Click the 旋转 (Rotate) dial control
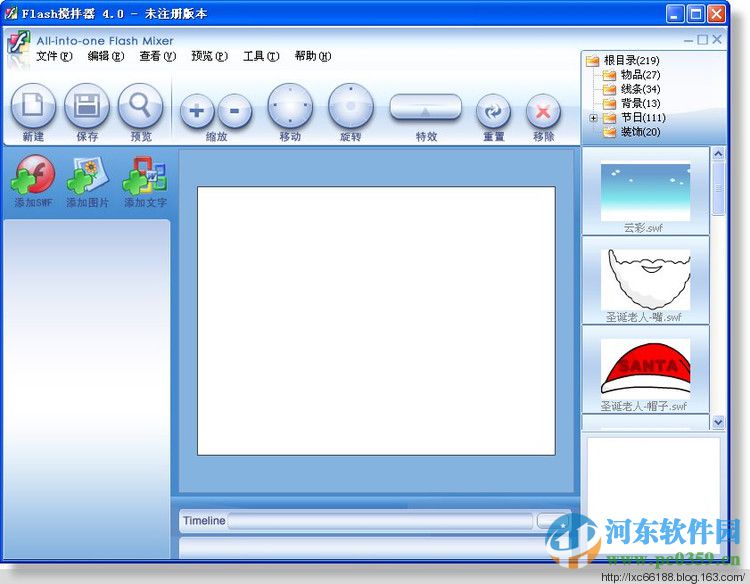This screenshot has height=584, width=750. point(351,106)
